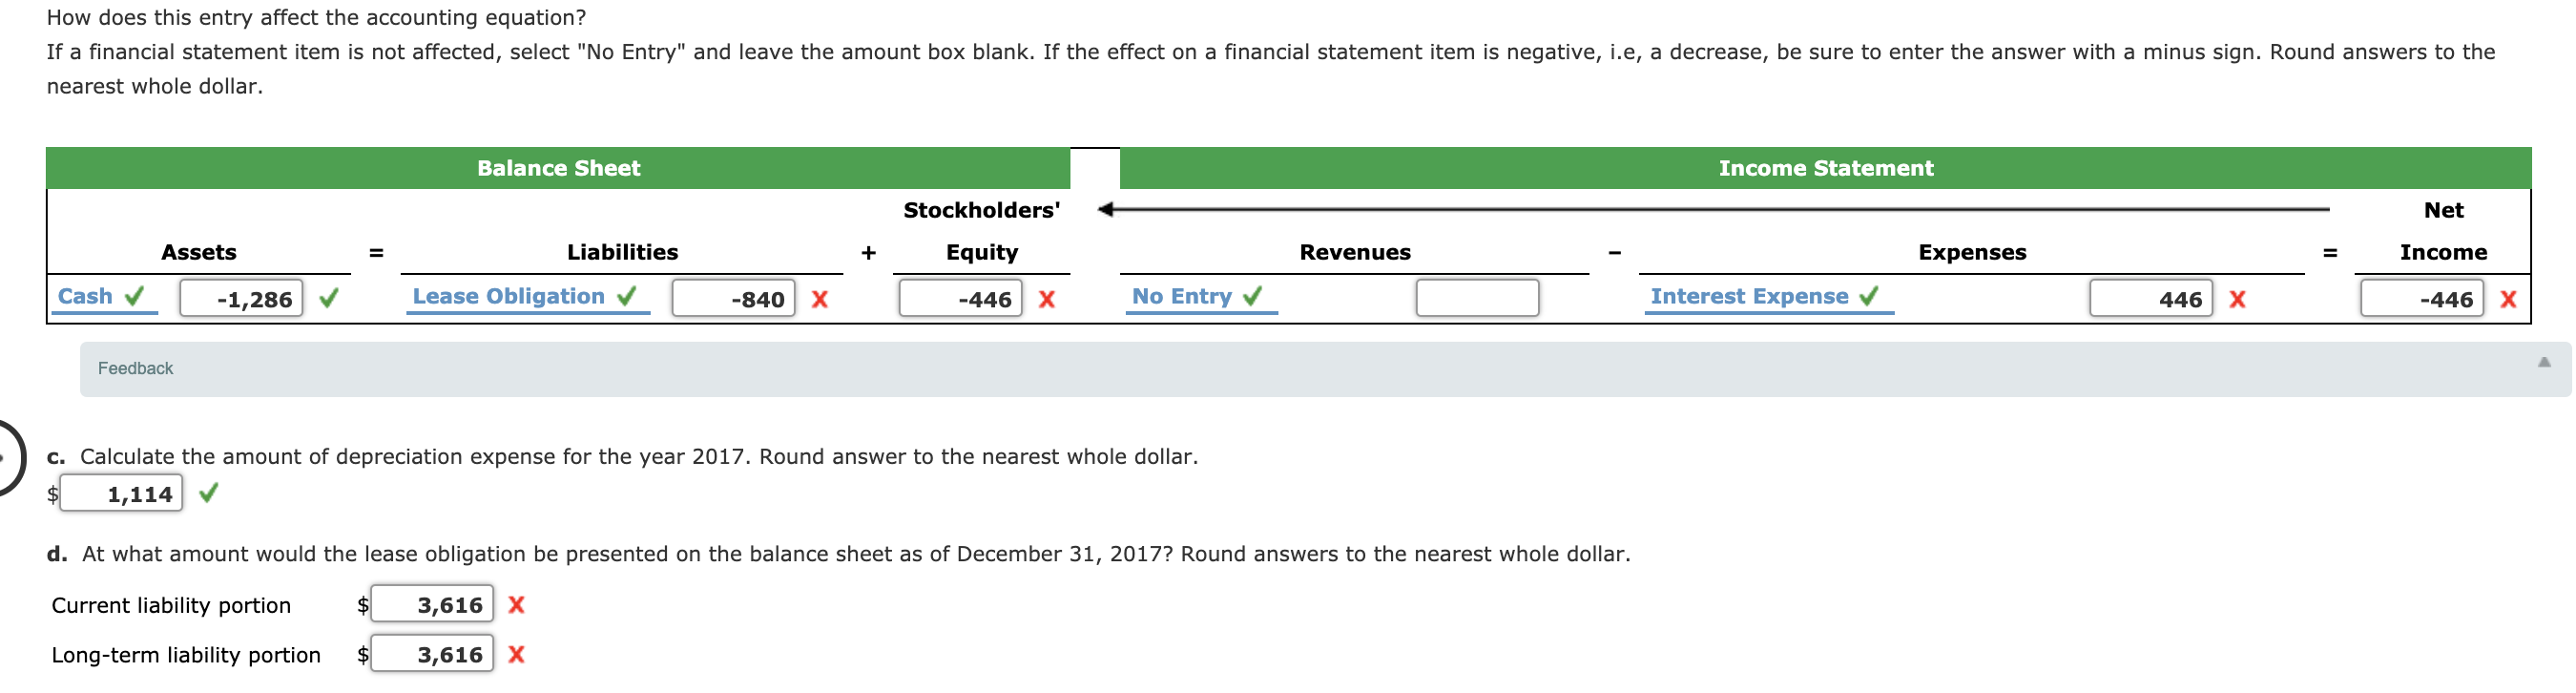Open the Interest Expense dropdown
The height and width of the screenshot is (693, 2576).
[1750, 296]
